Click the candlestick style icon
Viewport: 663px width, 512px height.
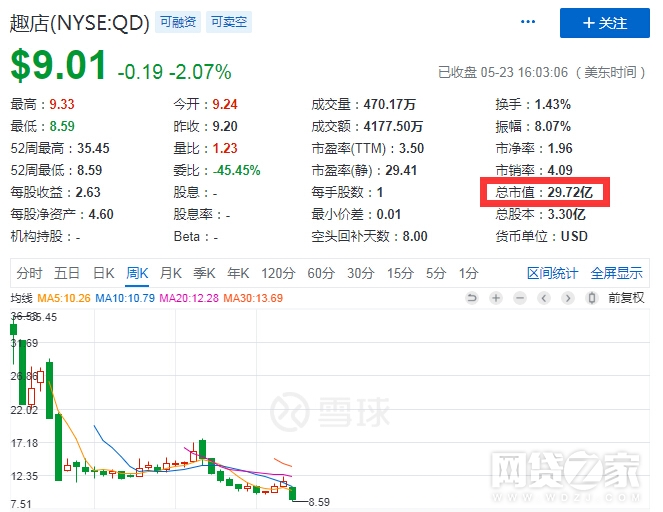point(592,298)
